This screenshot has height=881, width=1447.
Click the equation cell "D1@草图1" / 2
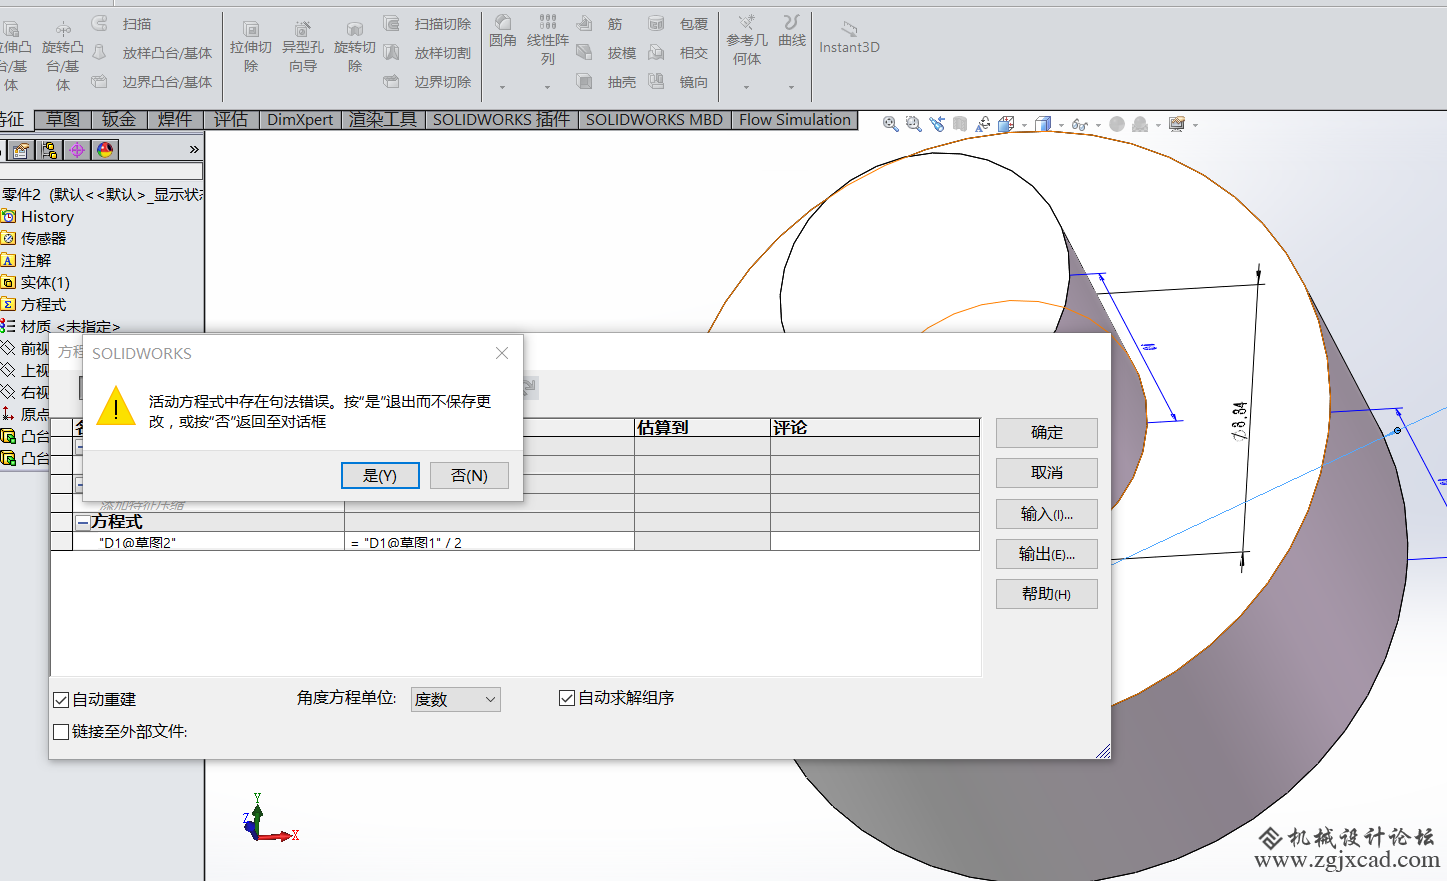489,542
